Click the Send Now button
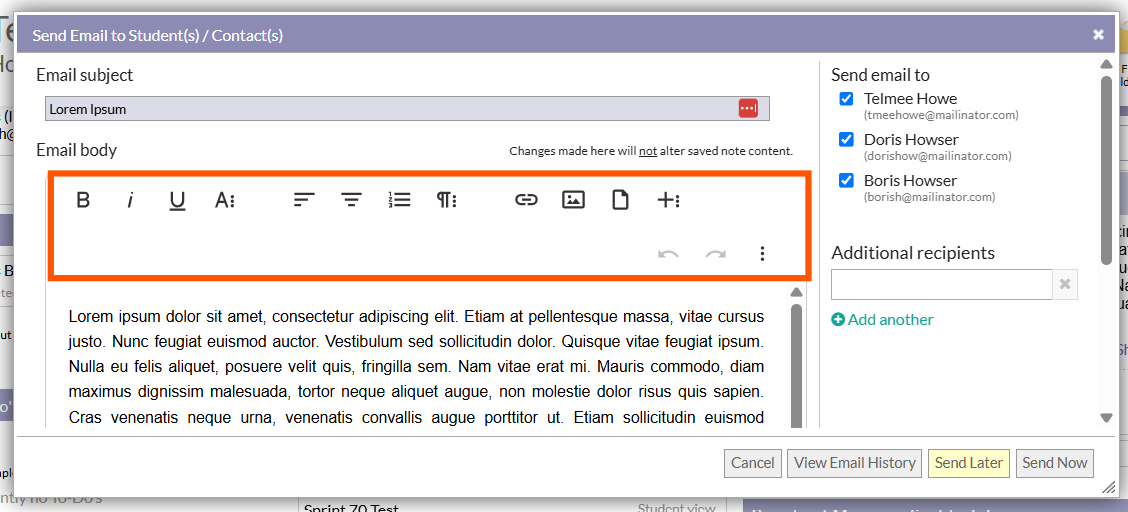 point(1054,463)
